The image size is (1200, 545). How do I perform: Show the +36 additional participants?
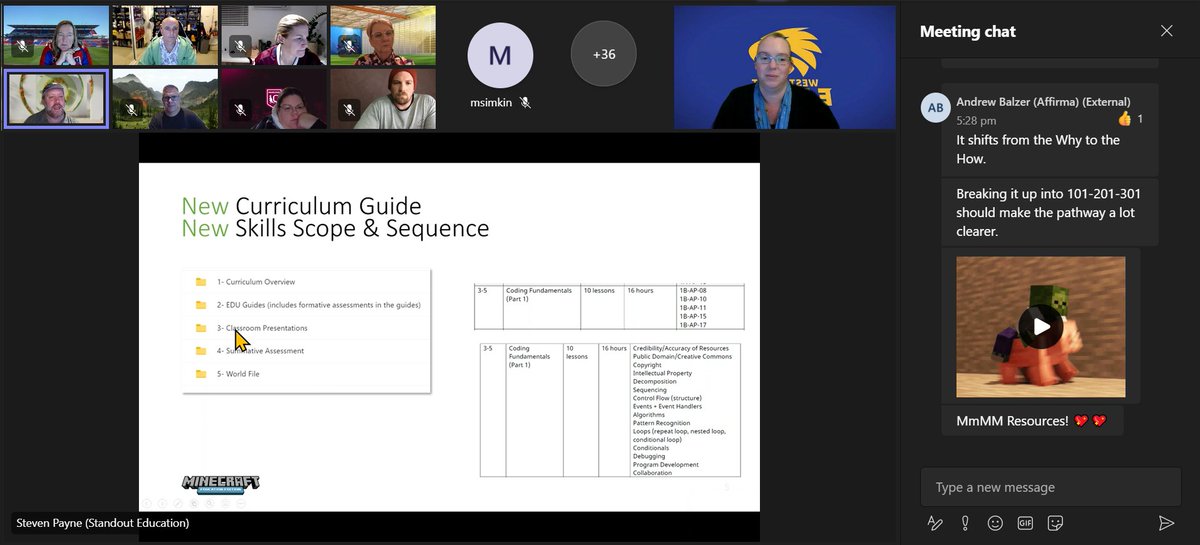tap(603, 54)
